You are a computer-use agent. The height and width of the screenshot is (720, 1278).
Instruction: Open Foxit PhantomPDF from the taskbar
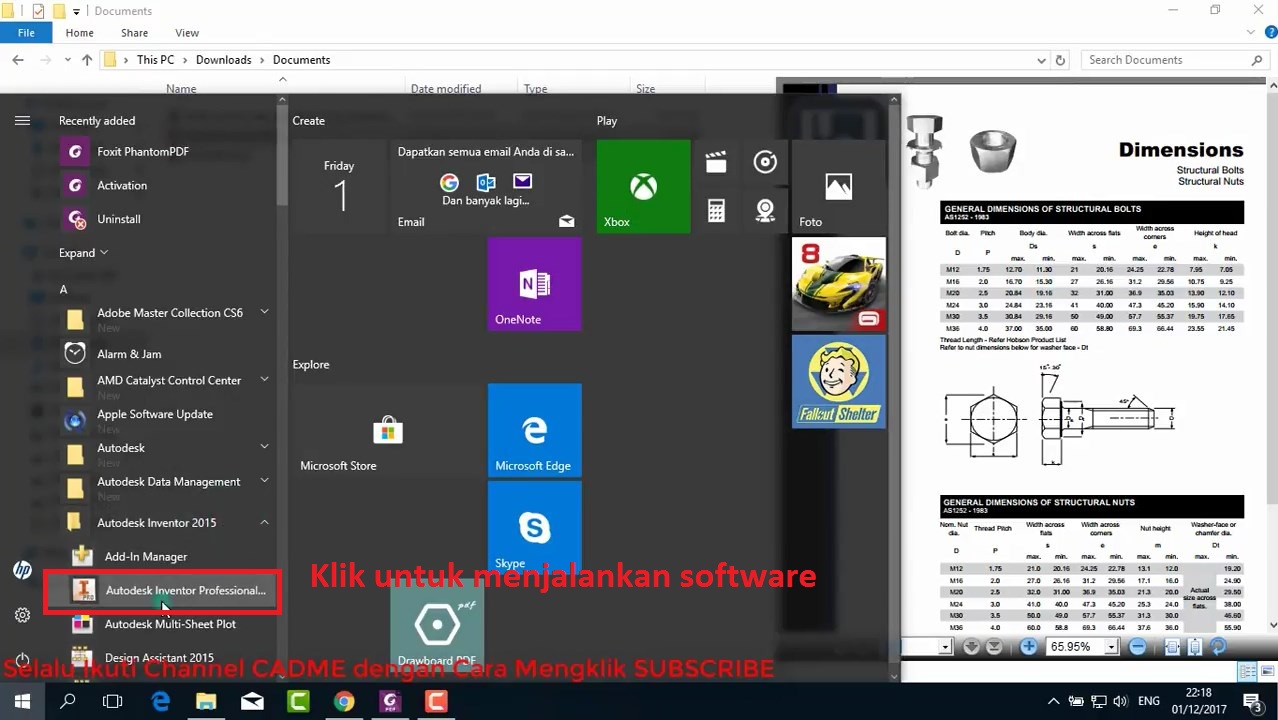pyautogui.click(x=390, y=701)
